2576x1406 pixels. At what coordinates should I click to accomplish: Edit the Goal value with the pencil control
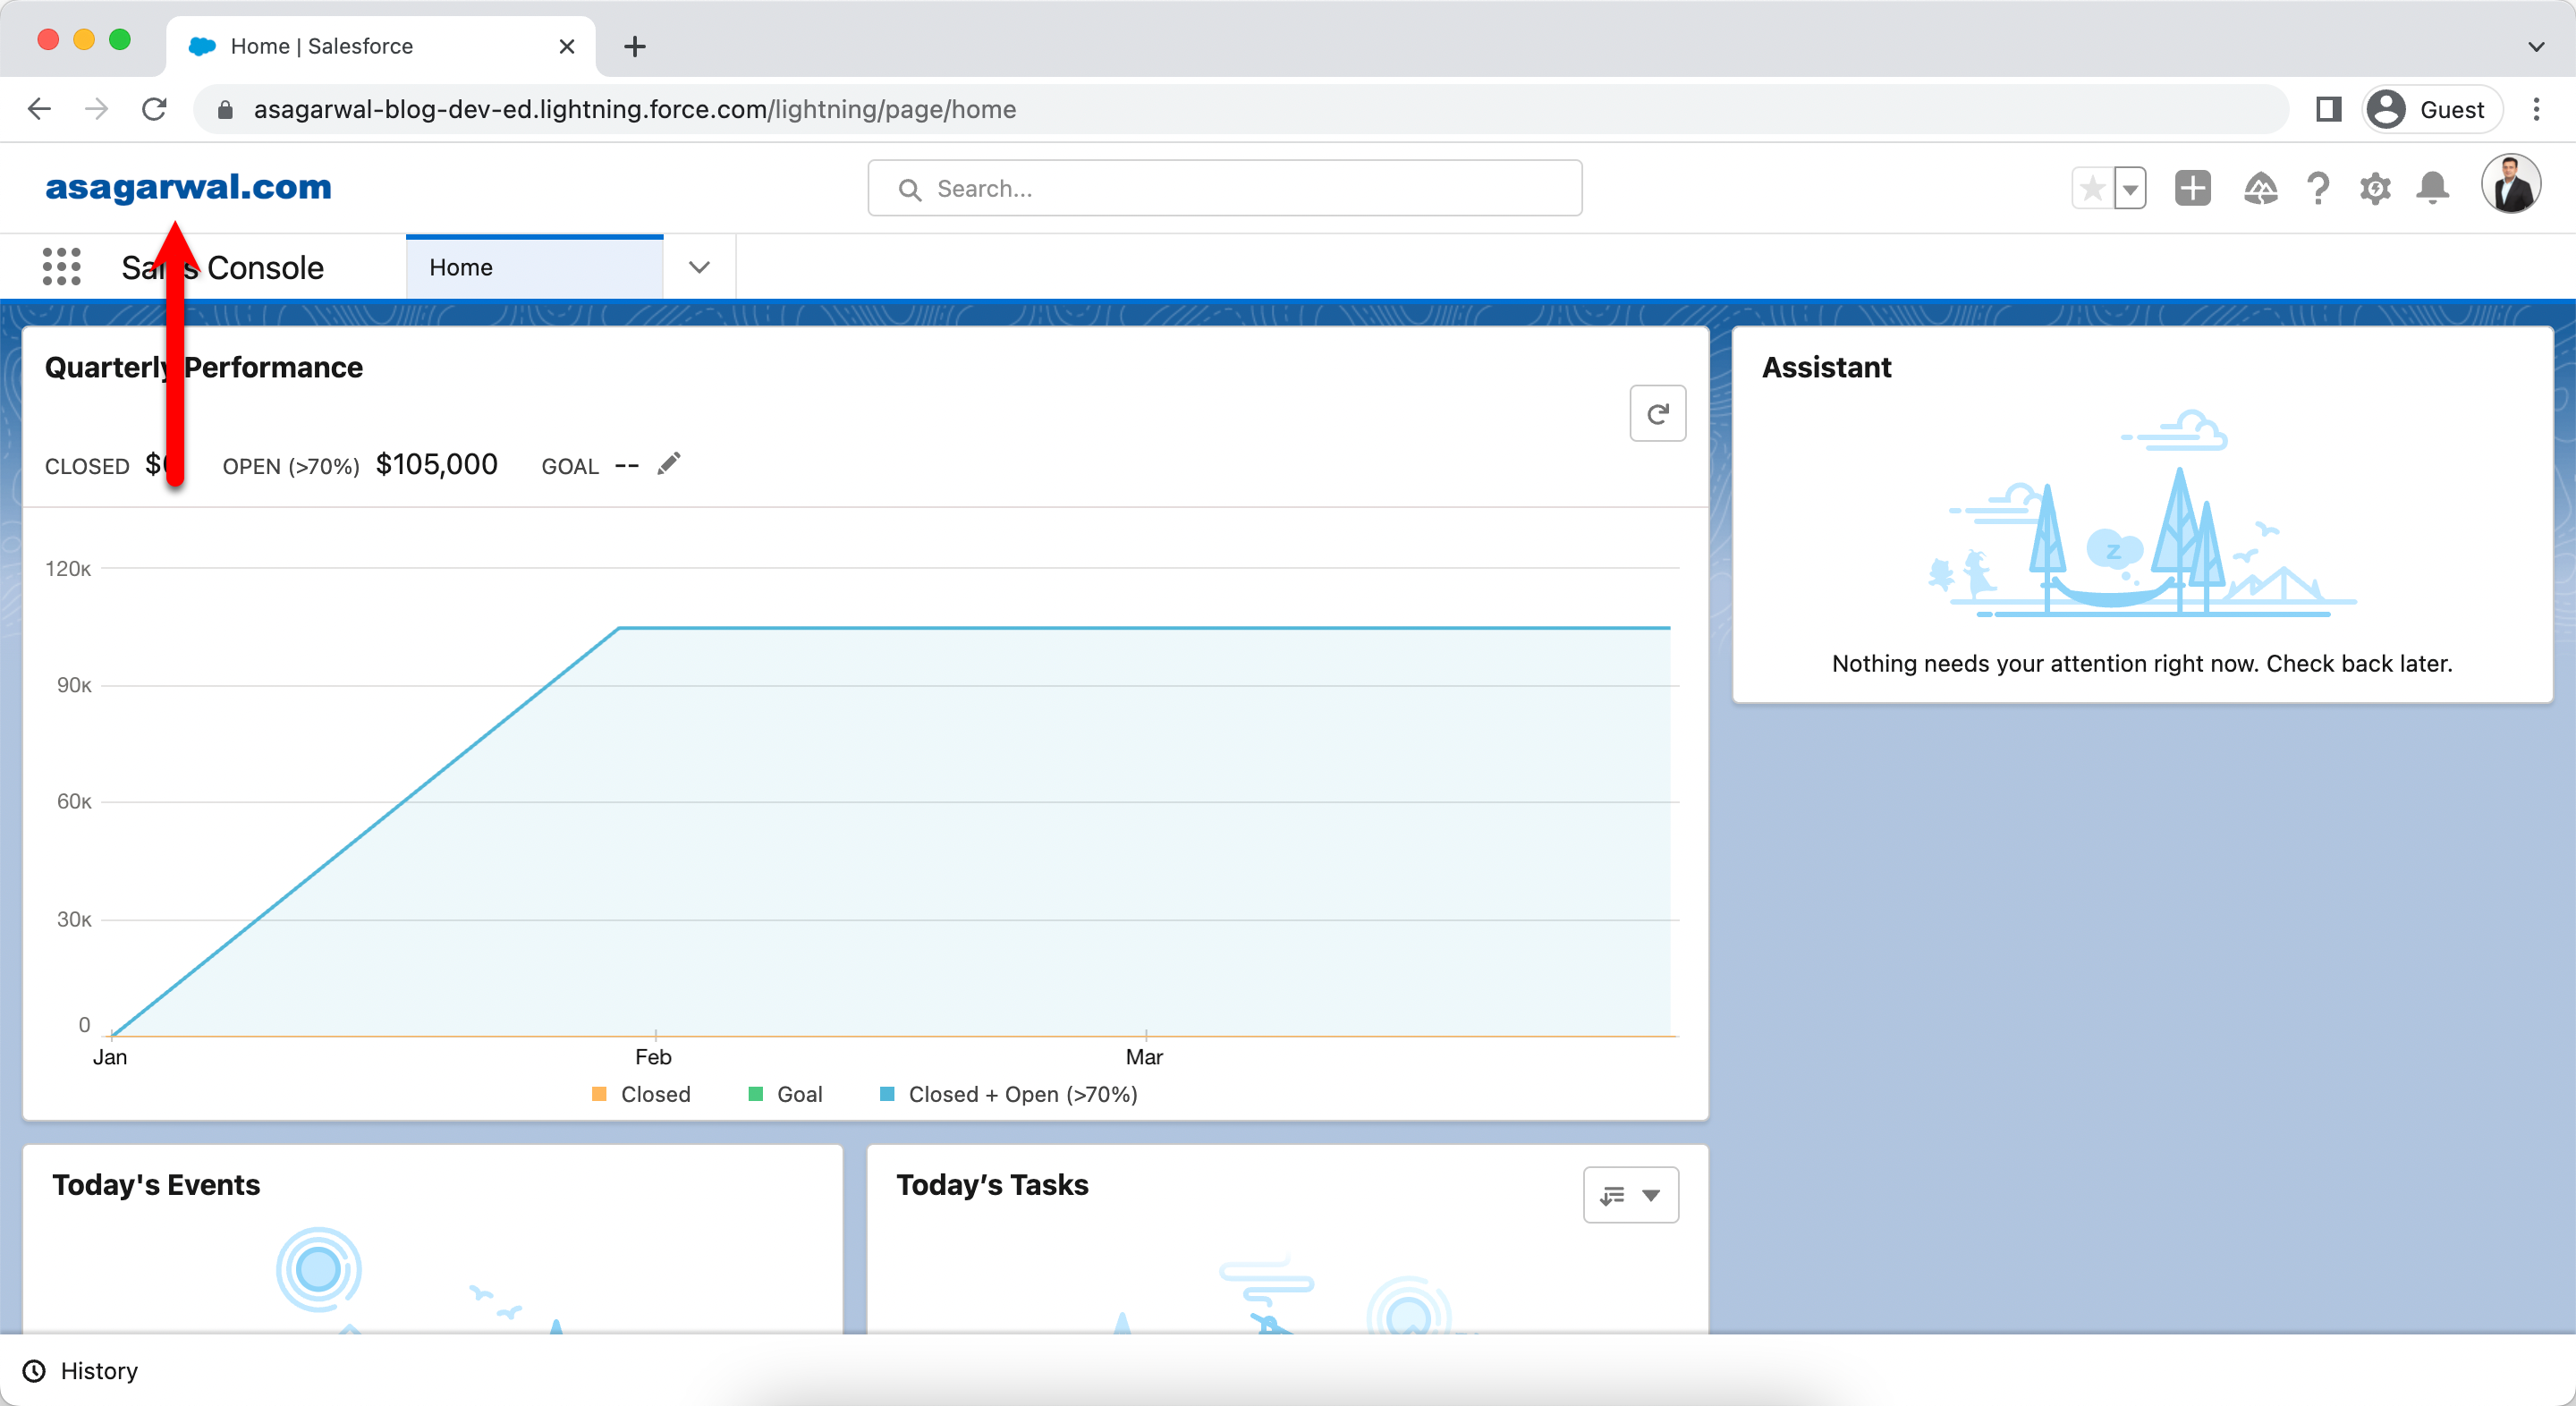click(669, 463)
